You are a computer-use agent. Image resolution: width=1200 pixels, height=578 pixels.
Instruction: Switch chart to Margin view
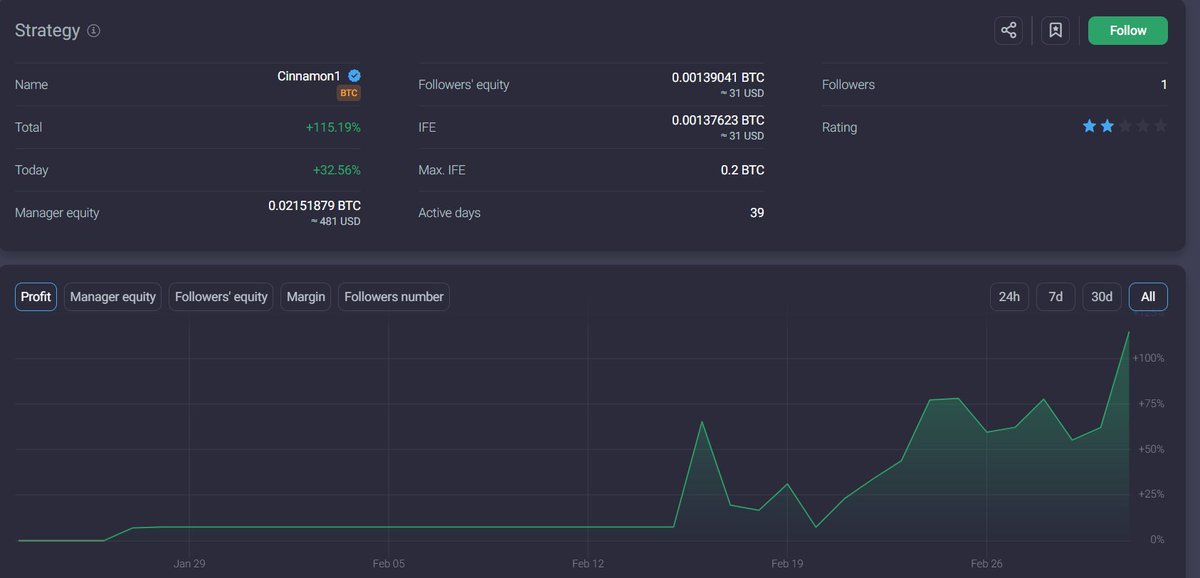[x=306, y=297]
